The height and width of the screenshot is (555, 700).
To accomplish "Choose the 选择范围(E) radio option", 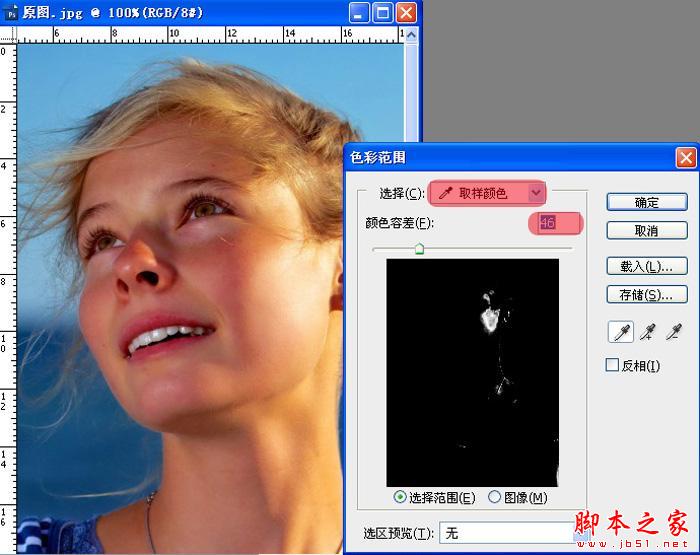I will (x=400, y=497).
